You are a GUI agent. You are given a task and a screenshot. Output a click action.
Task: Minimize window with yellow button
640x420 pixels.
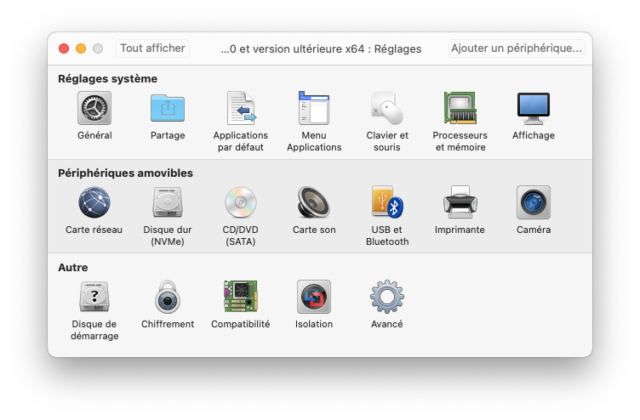[81, 49]
